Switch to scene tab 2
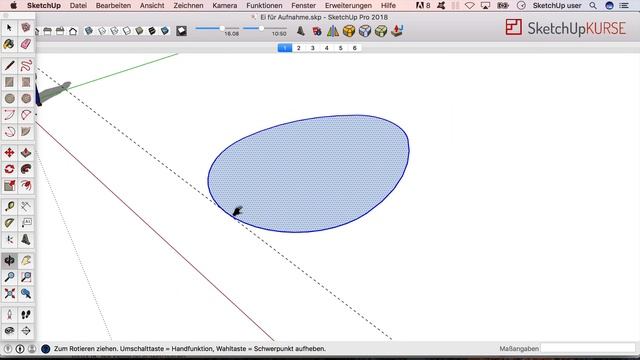The width and height of the screenshot is (640, 360). tap(299, 48)
